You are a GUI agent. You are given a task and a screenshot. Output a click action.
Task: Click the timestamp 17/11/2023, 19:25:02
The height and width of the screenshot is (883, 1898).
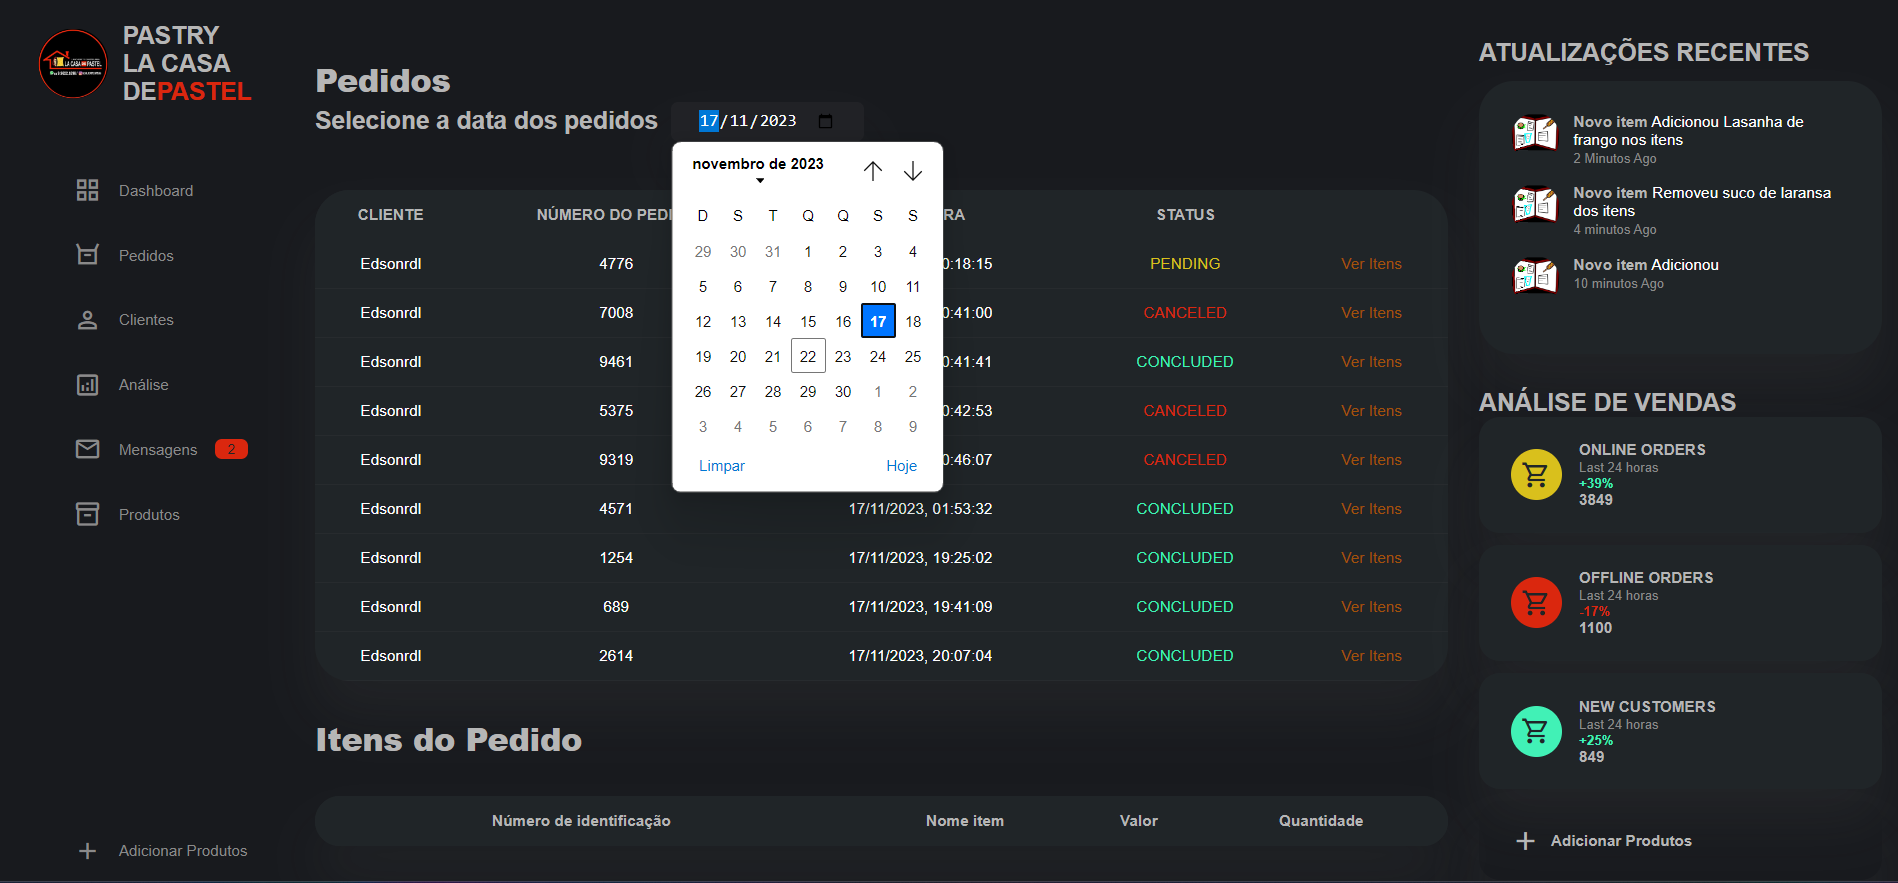tap(921, 558)
